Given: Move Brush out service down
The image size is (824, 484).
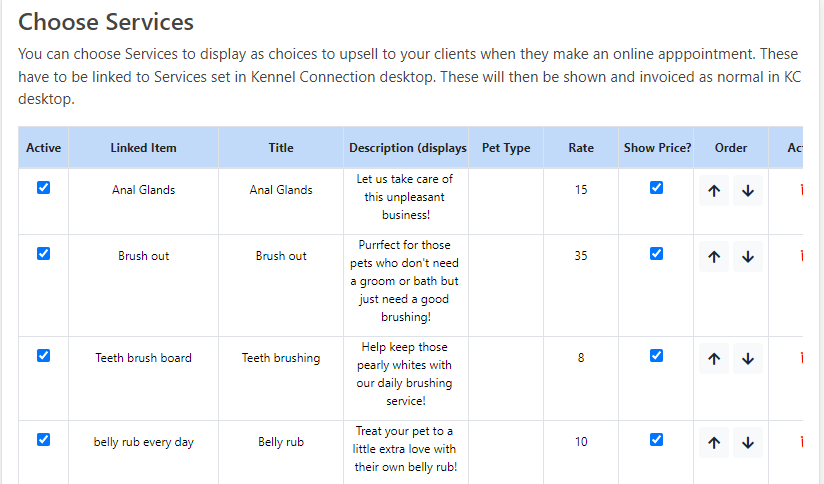Looking at the screenshot, I should [x=748, y=257].
